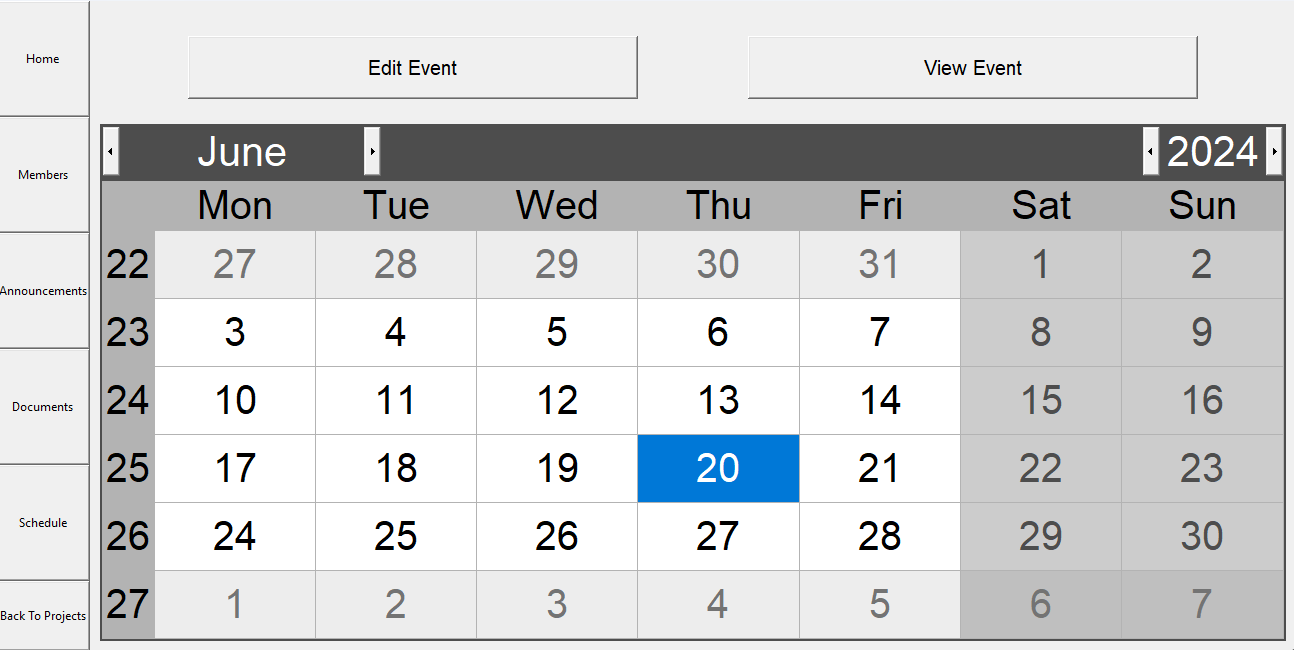The image size is (1294, 650).
Task: Switch to Announcements page
Action: (43, 291)
